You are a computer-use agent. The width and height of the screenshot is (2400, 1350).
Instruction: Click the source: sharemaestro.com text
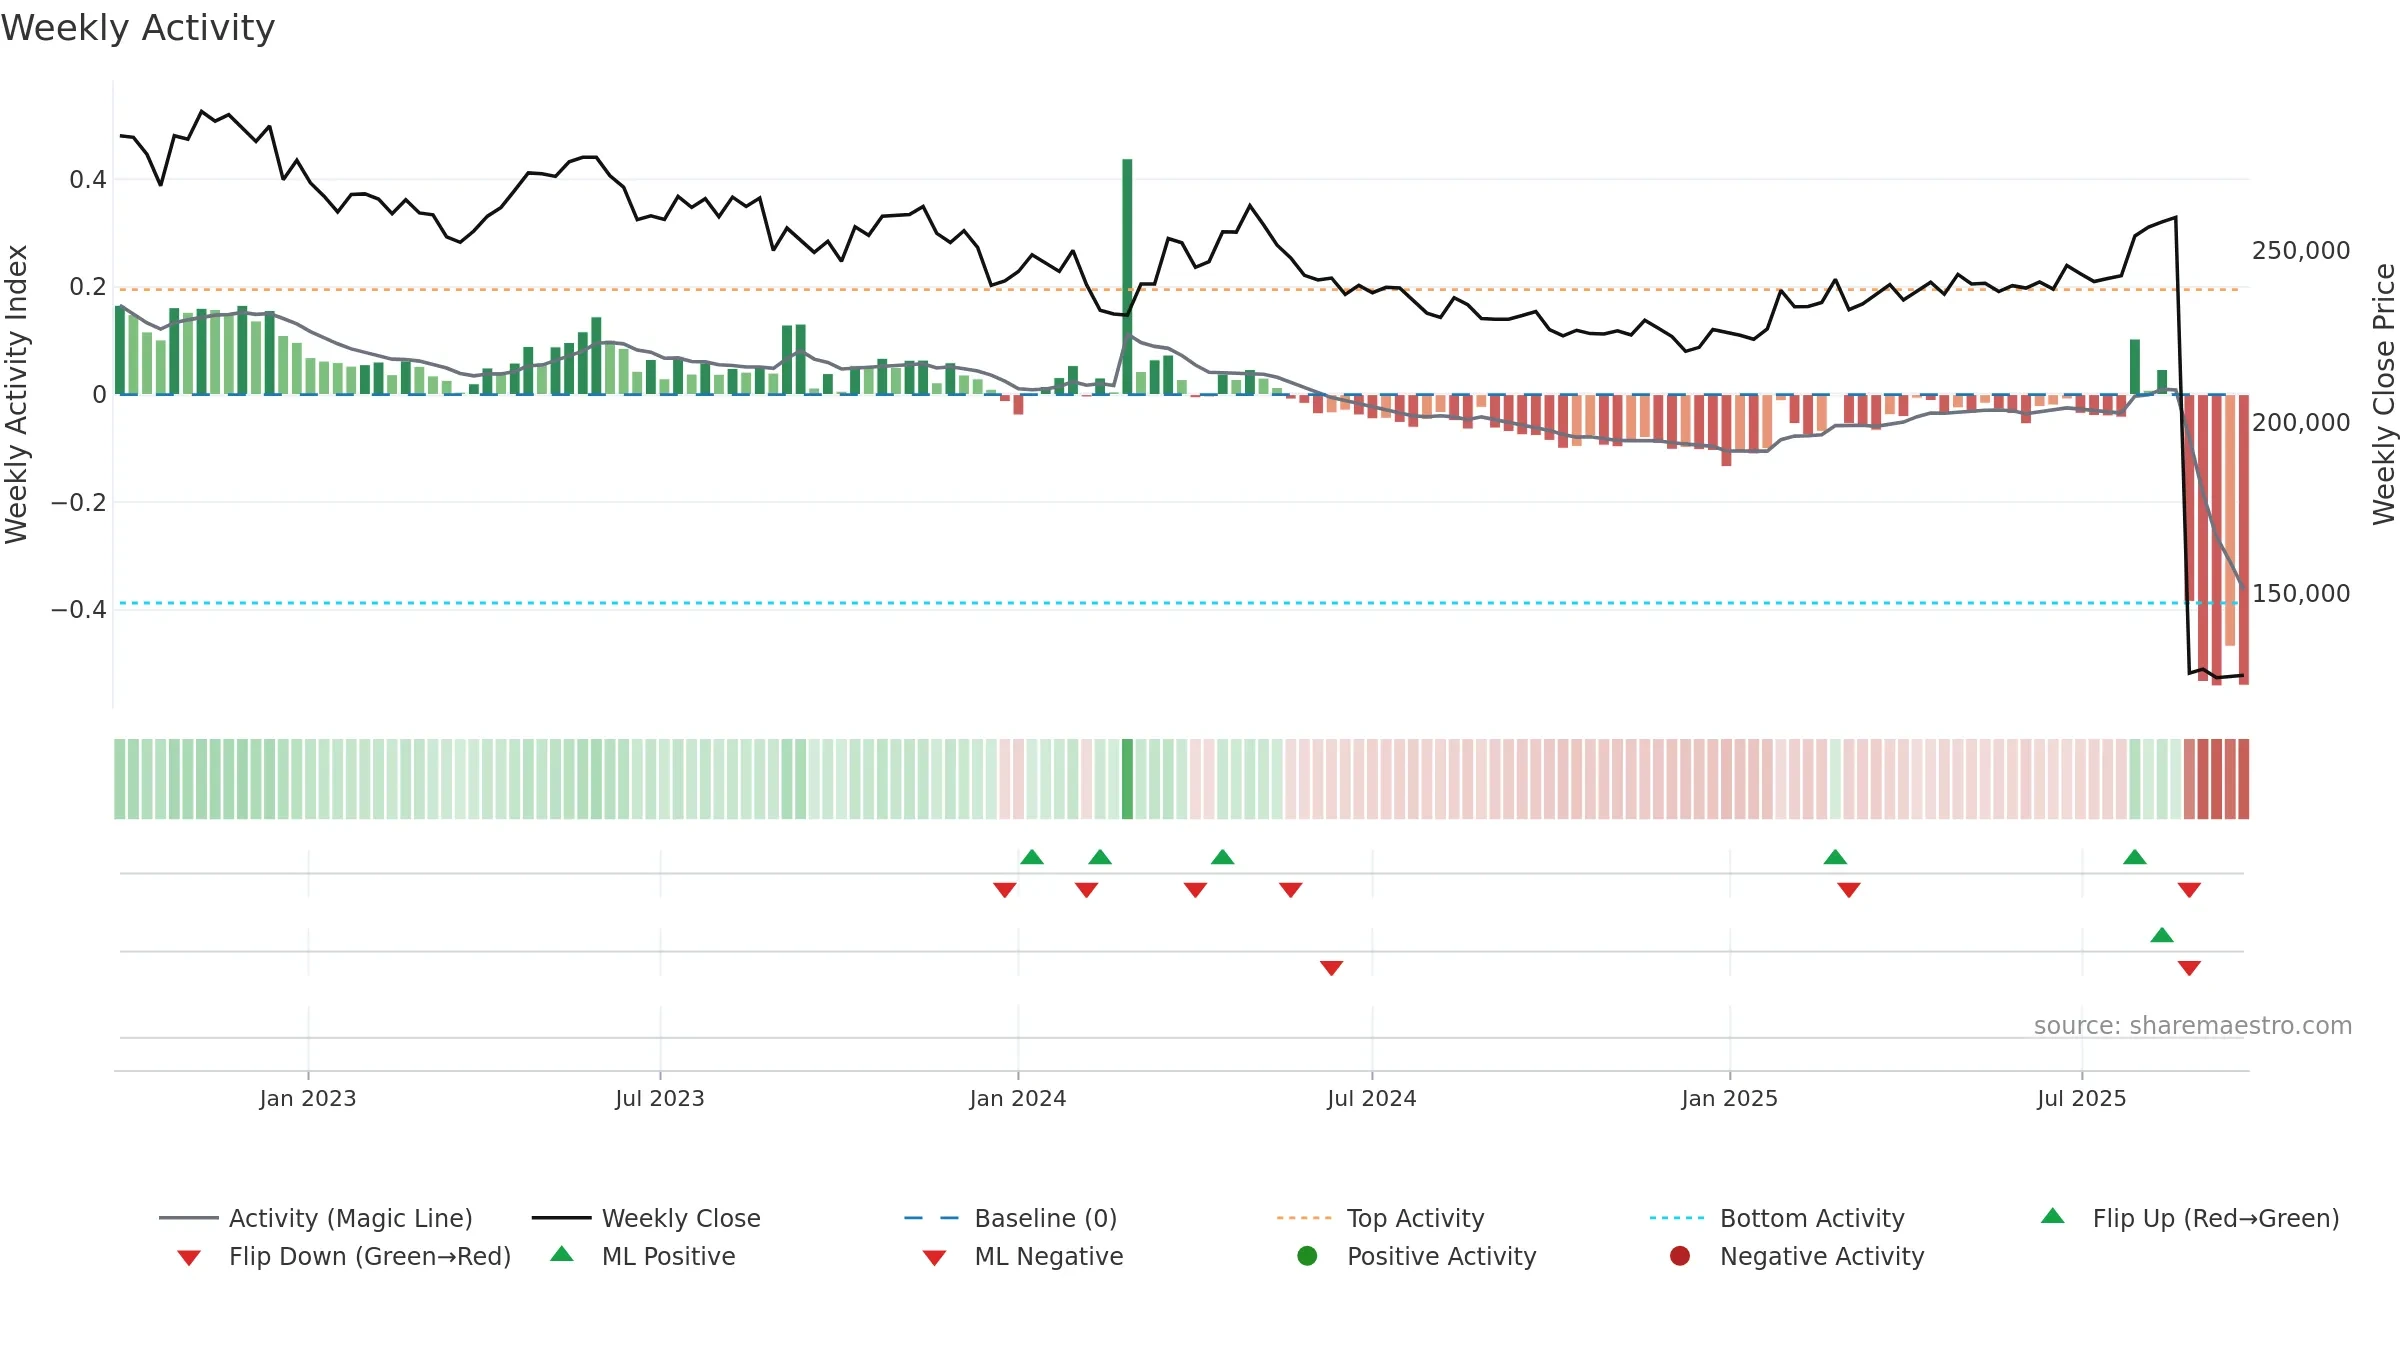[x=2193, y=1026]
